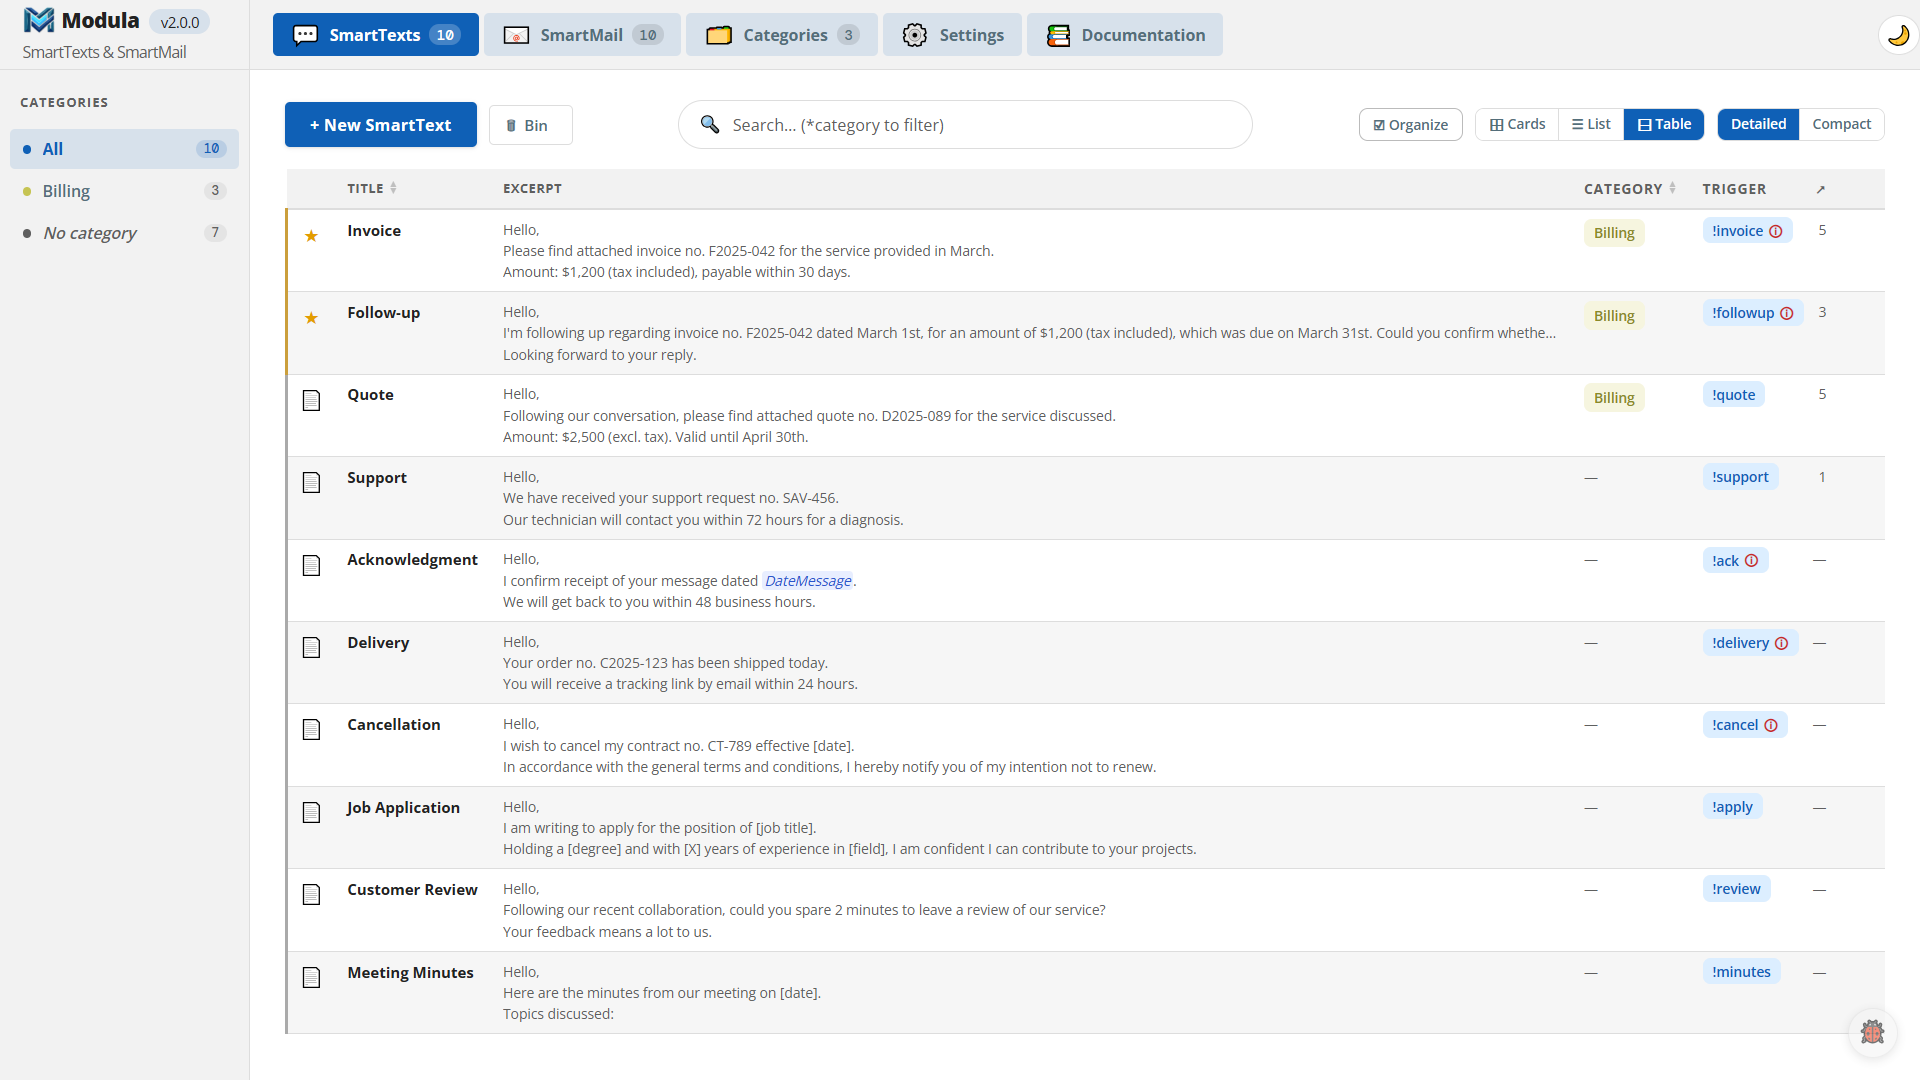Open the Documentation tab
1920x1080 pixels.
[x=1125, y=35]
